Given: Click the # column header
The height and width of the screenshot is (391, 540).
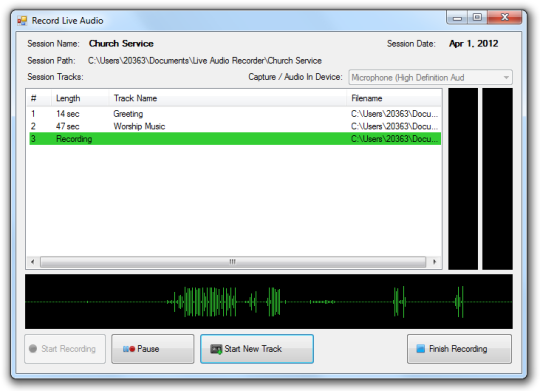Looking at the screenshot, I should click(x=39, y=99).
